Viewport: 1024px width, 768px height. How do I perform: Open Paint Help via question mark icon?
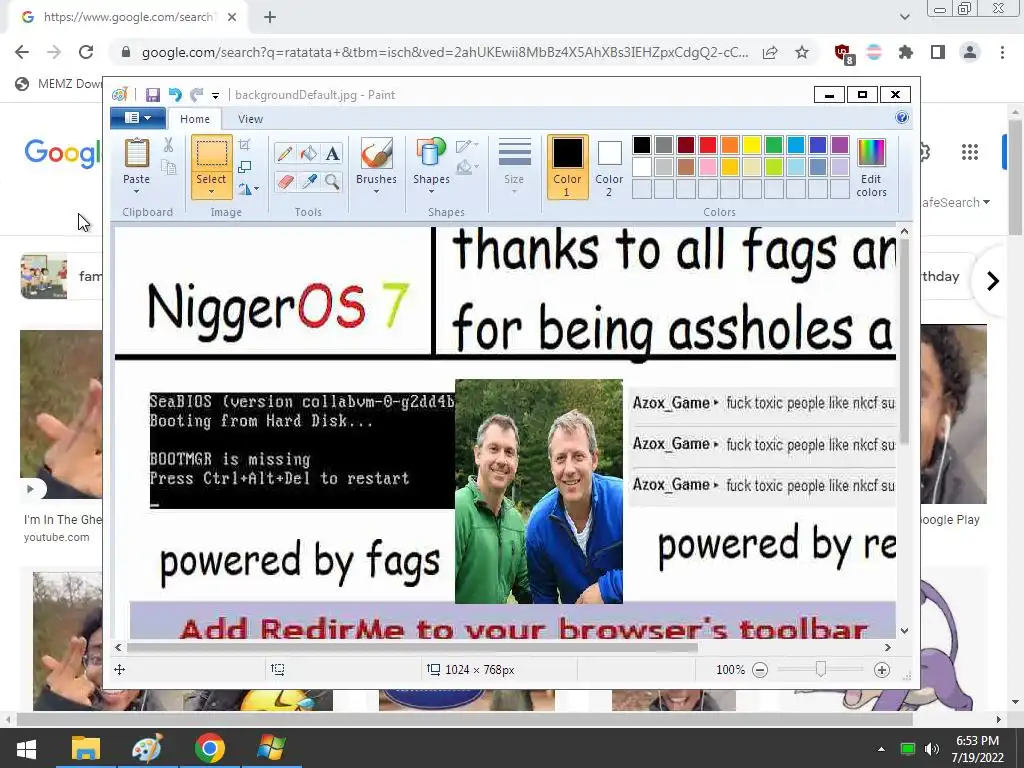[x=902, y=118]
